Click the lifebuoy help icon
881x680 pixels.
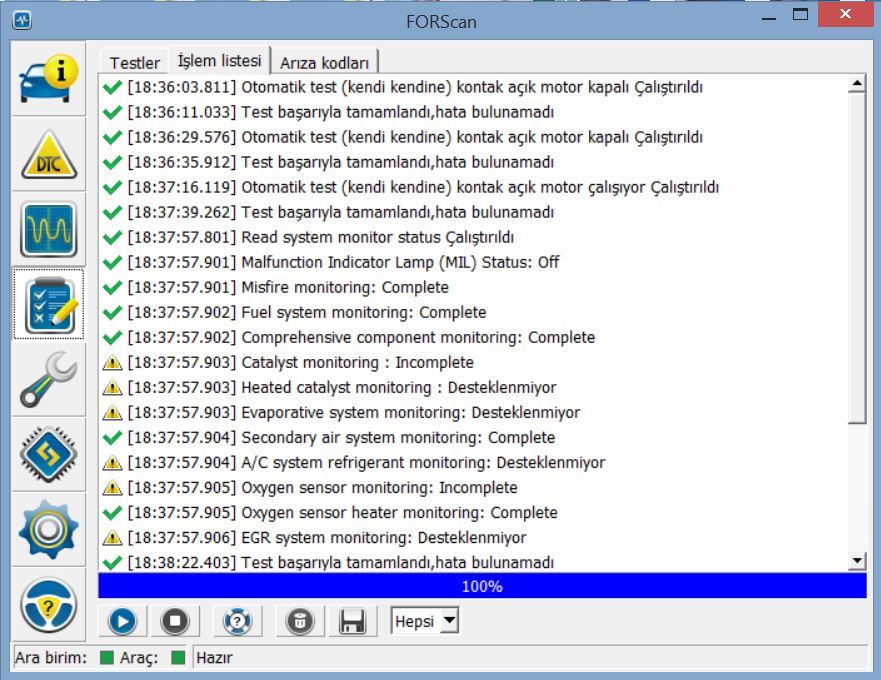(x=238, y=621)
